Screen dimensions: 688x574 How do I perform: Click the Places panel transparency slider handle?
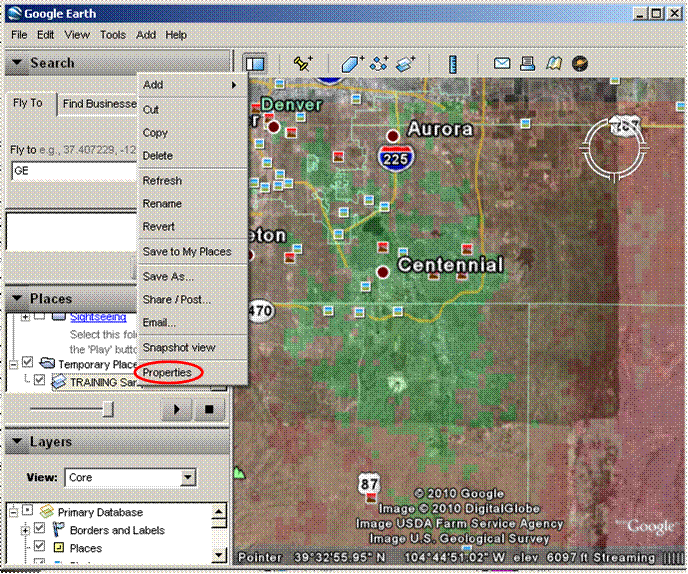pos(108,409)
